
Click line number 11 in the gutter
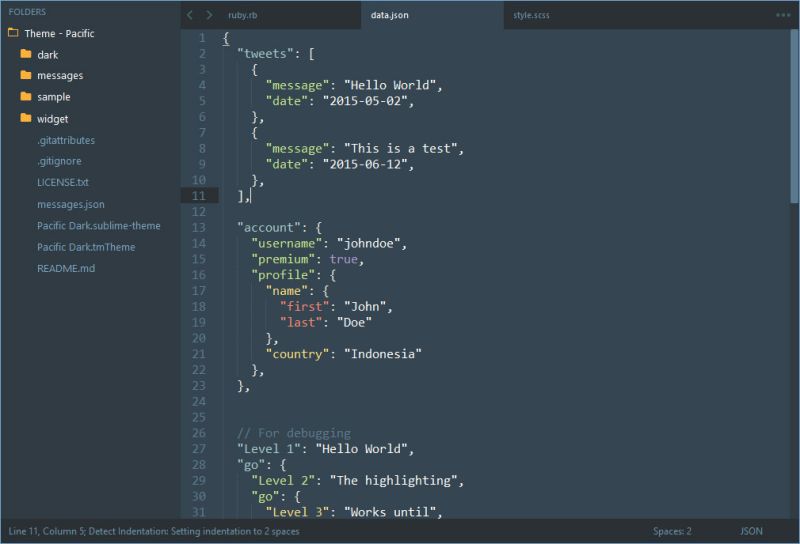point(198,195)
